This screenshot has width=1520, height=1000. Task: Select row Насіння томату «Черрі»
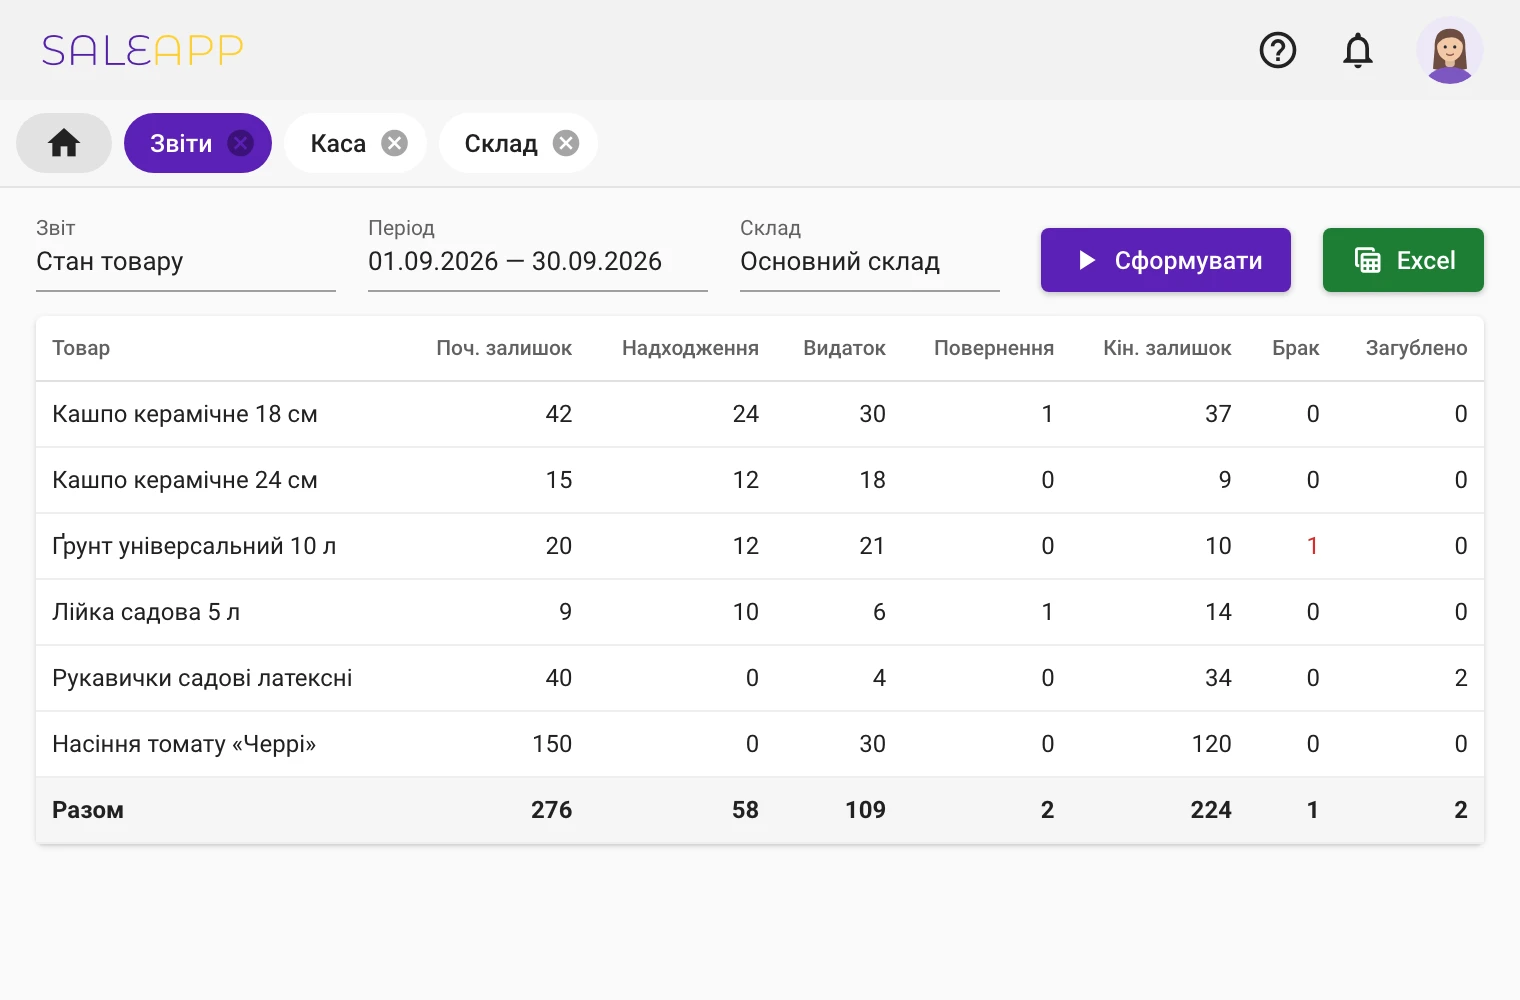[x=760, y=744]
